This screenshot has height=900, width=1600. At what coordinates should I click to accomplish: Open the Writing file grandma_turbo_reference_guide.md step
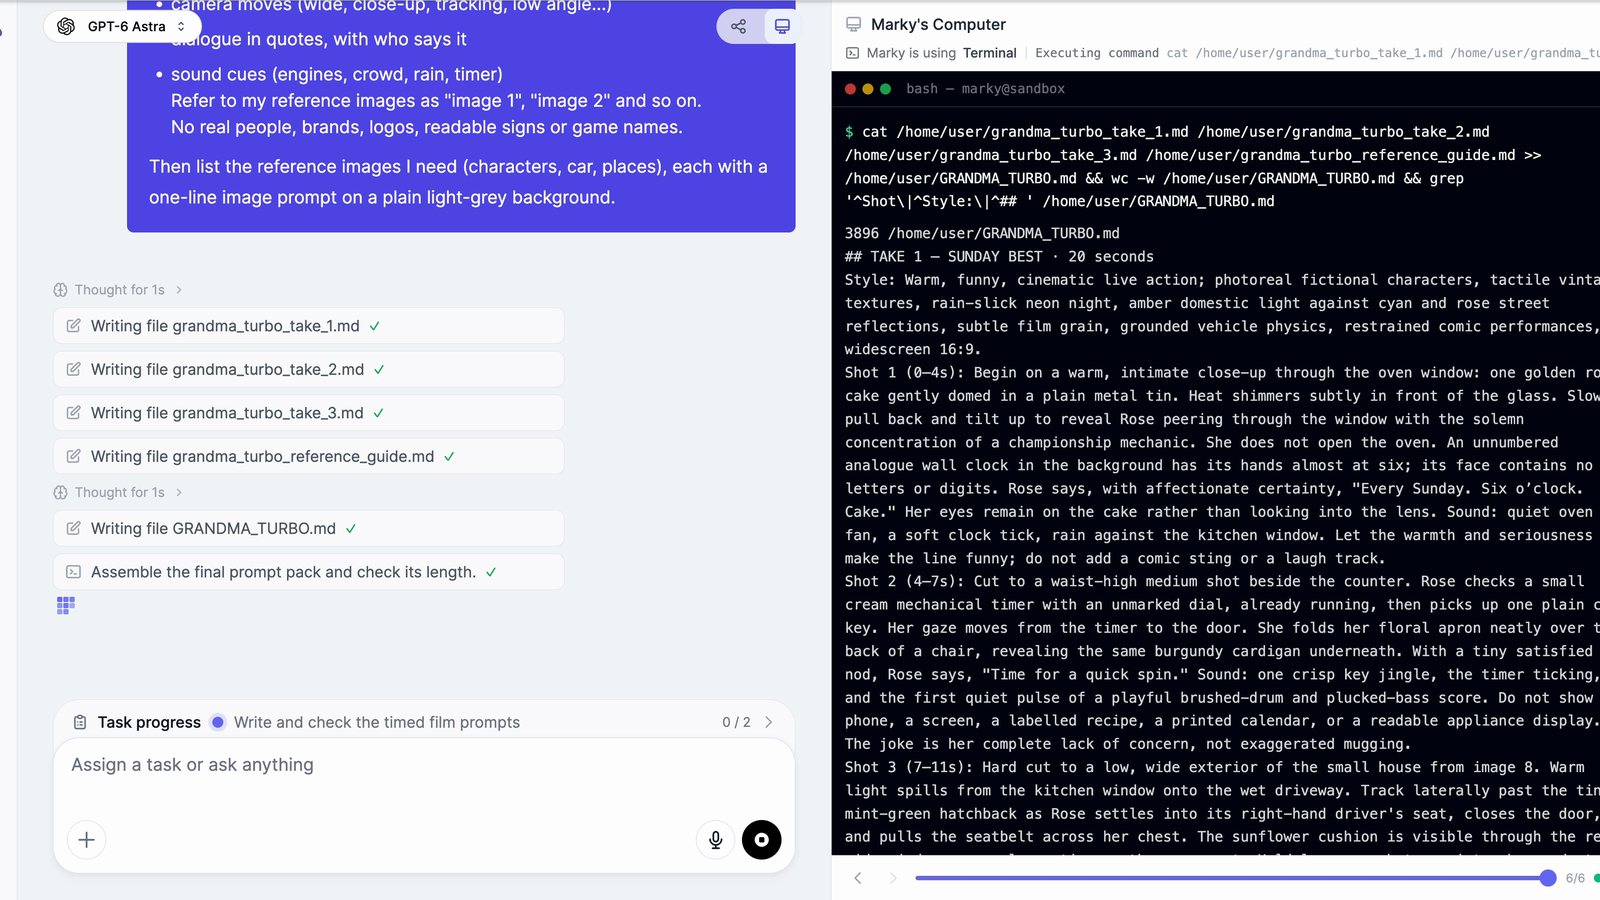coord(308,456)
